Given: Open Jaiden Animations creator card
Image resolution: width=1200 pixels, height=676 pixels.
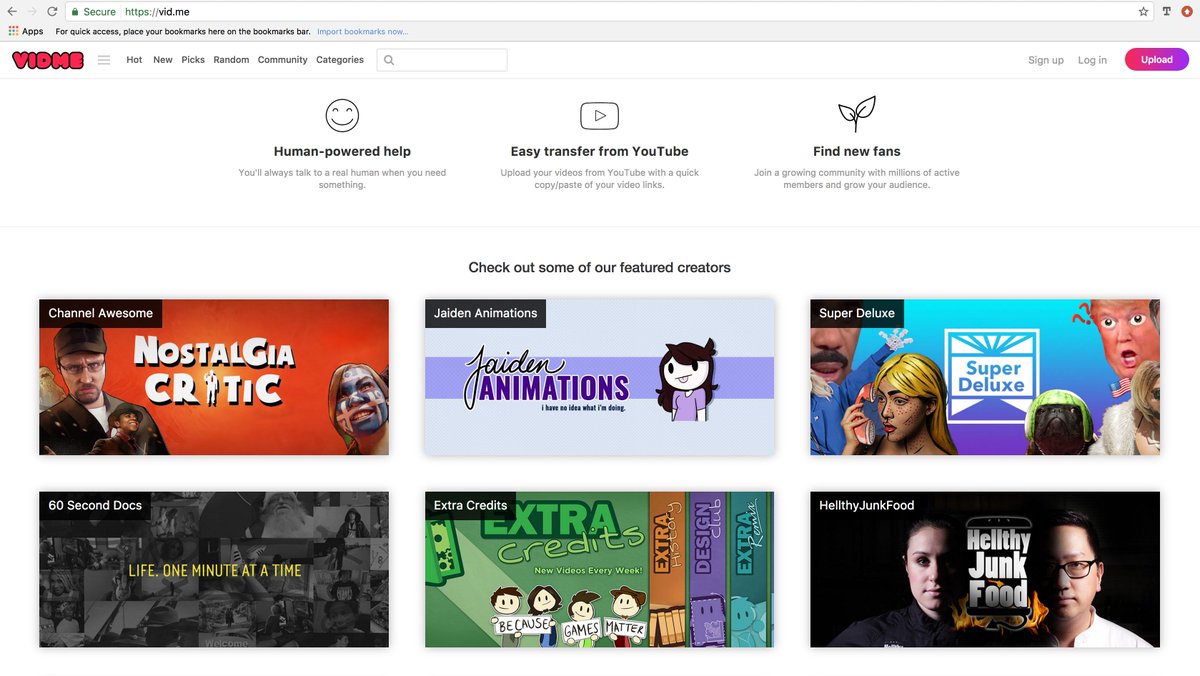Looking at the screenshot, I should click(600, 377).
